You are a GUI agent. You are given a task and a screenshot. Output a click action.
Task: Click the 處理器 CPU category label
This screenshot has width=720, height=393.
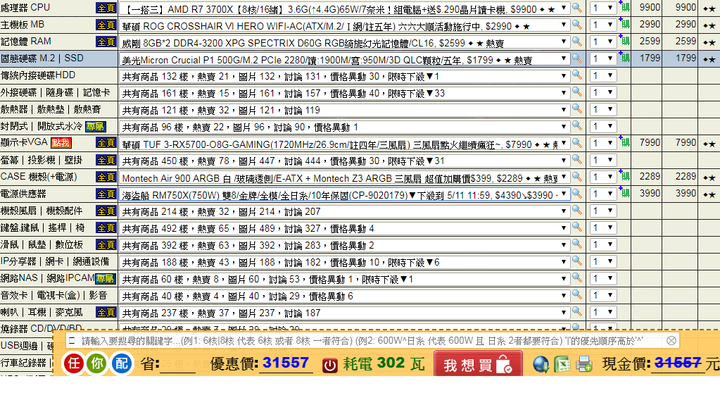(25, 8)
